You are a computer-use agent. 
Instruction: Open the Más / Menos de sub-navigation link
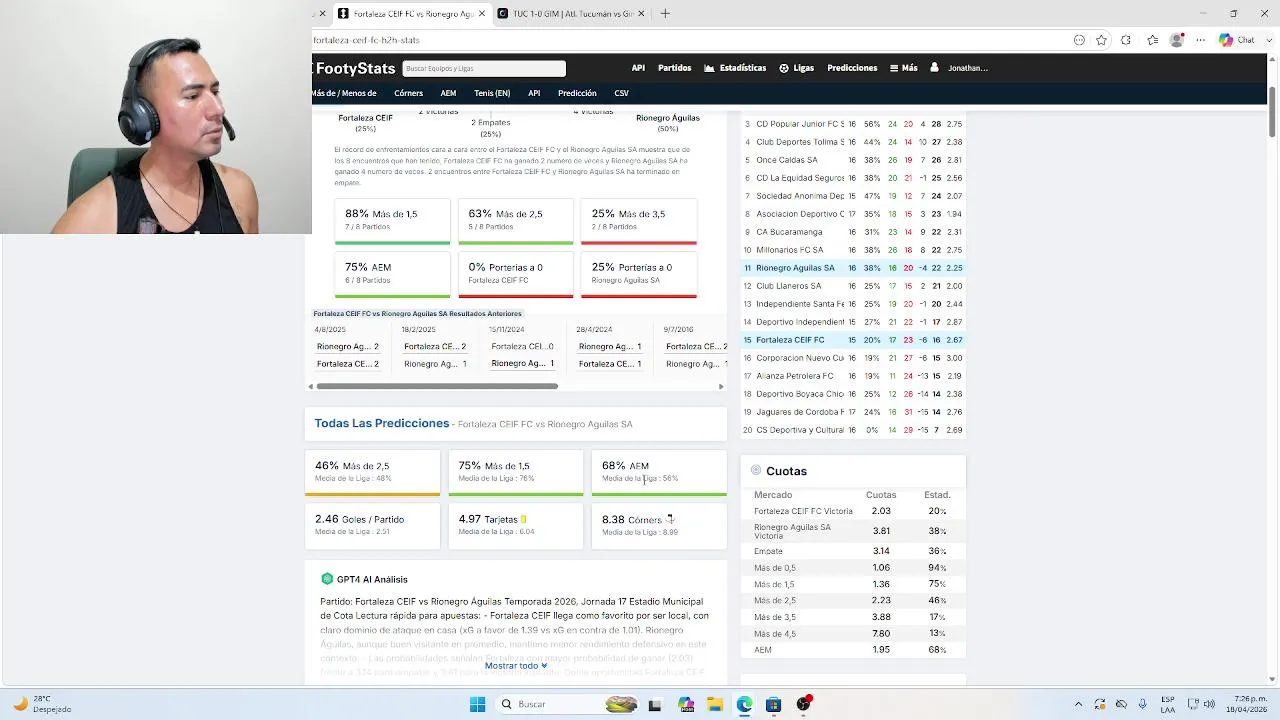tap(345, 93)
